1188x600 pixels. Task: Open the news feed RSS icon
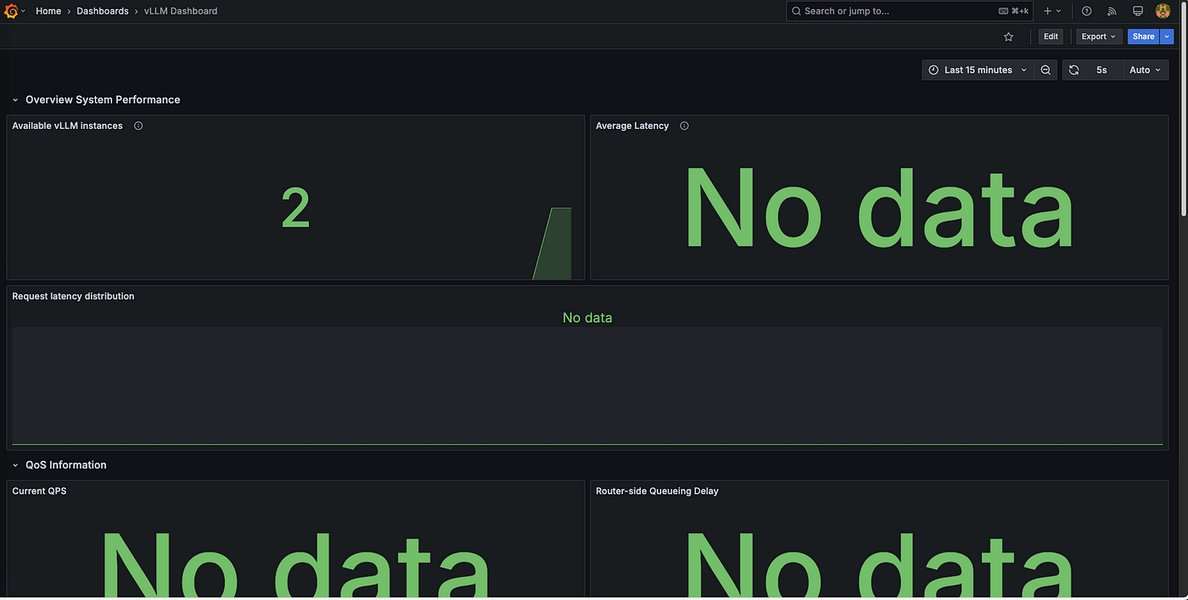click(x=1112, y=11)
